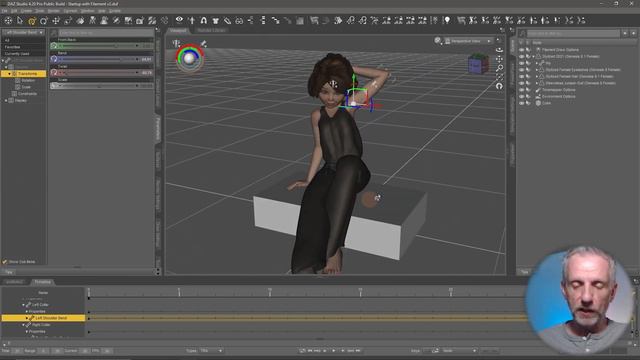Image resolution: width=640 pixels, height=360 pixels.
Task: Select the Scale tool in toolbar
Action: pos(68,20)
